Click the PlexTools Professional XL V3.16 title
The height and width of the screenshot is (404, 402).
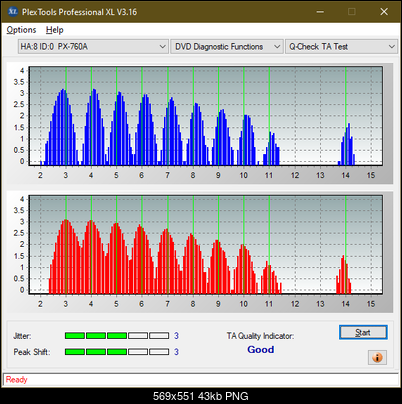click(x=79, y=12)
